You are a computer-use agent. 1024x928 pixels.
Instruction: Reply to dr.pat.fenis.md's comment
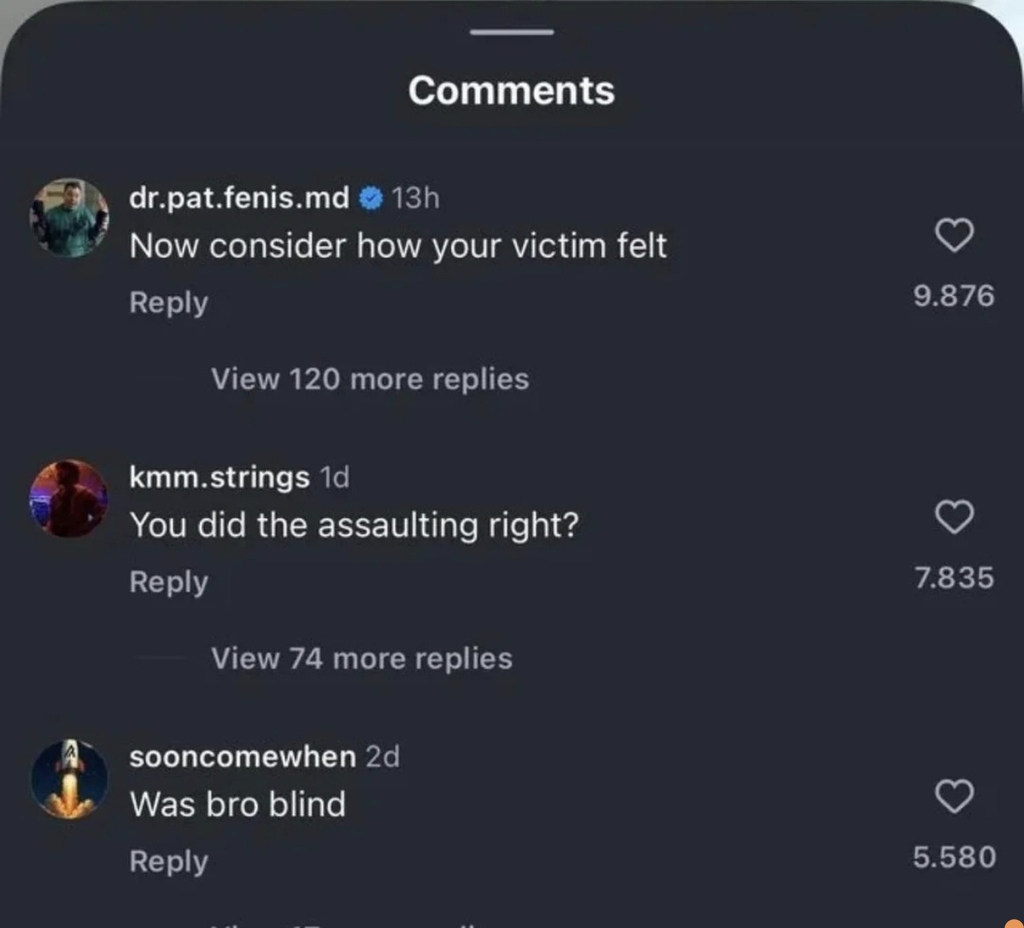coord(168,302)
